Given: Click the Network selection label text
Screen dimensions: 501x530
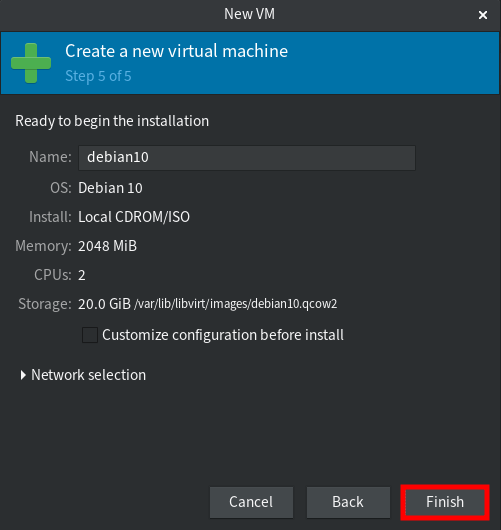Looking at the screenshot, I should 89,375.
